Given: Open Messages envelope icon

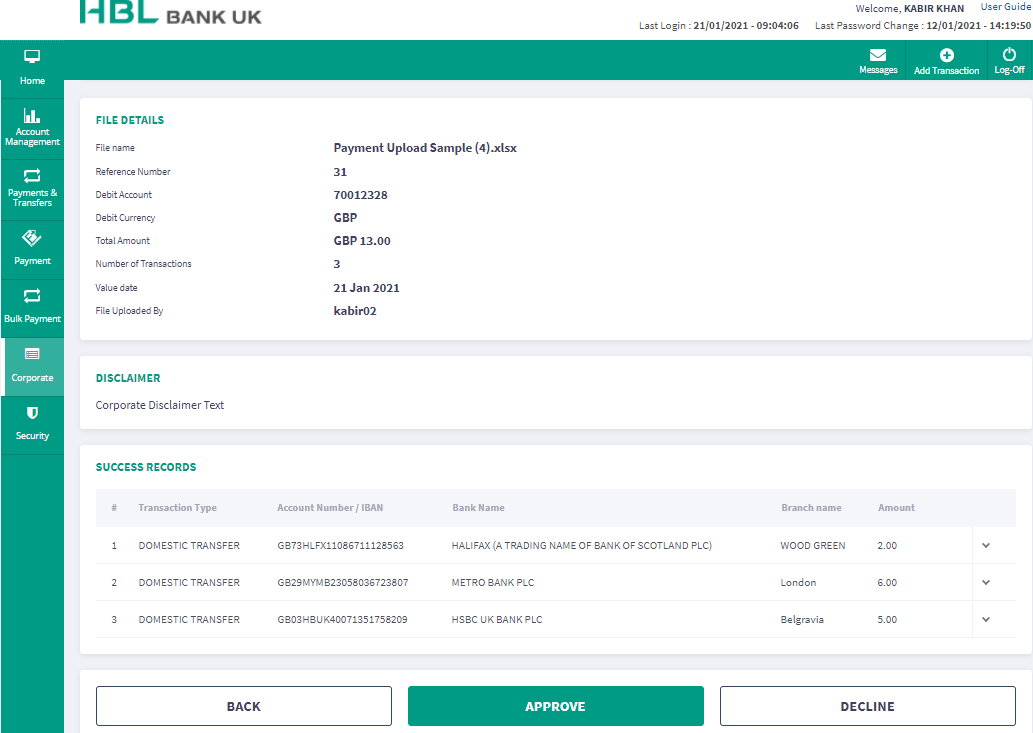Looking at the screenshot, I should (878, 55).
